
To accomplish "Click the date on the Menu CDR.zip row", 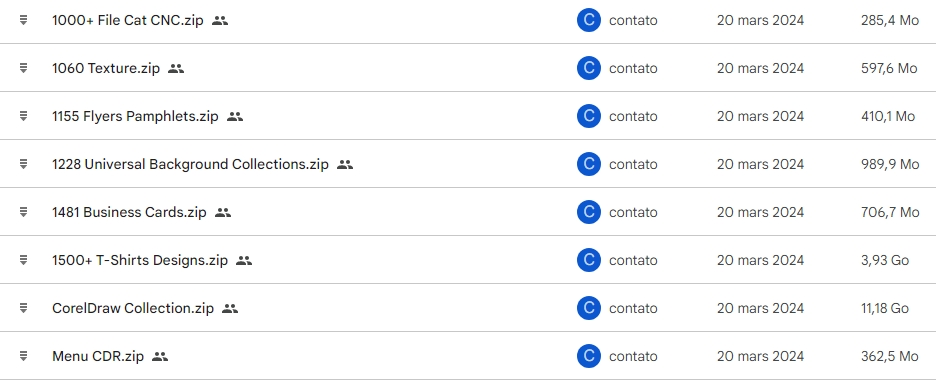I will (x=760, y=357).
